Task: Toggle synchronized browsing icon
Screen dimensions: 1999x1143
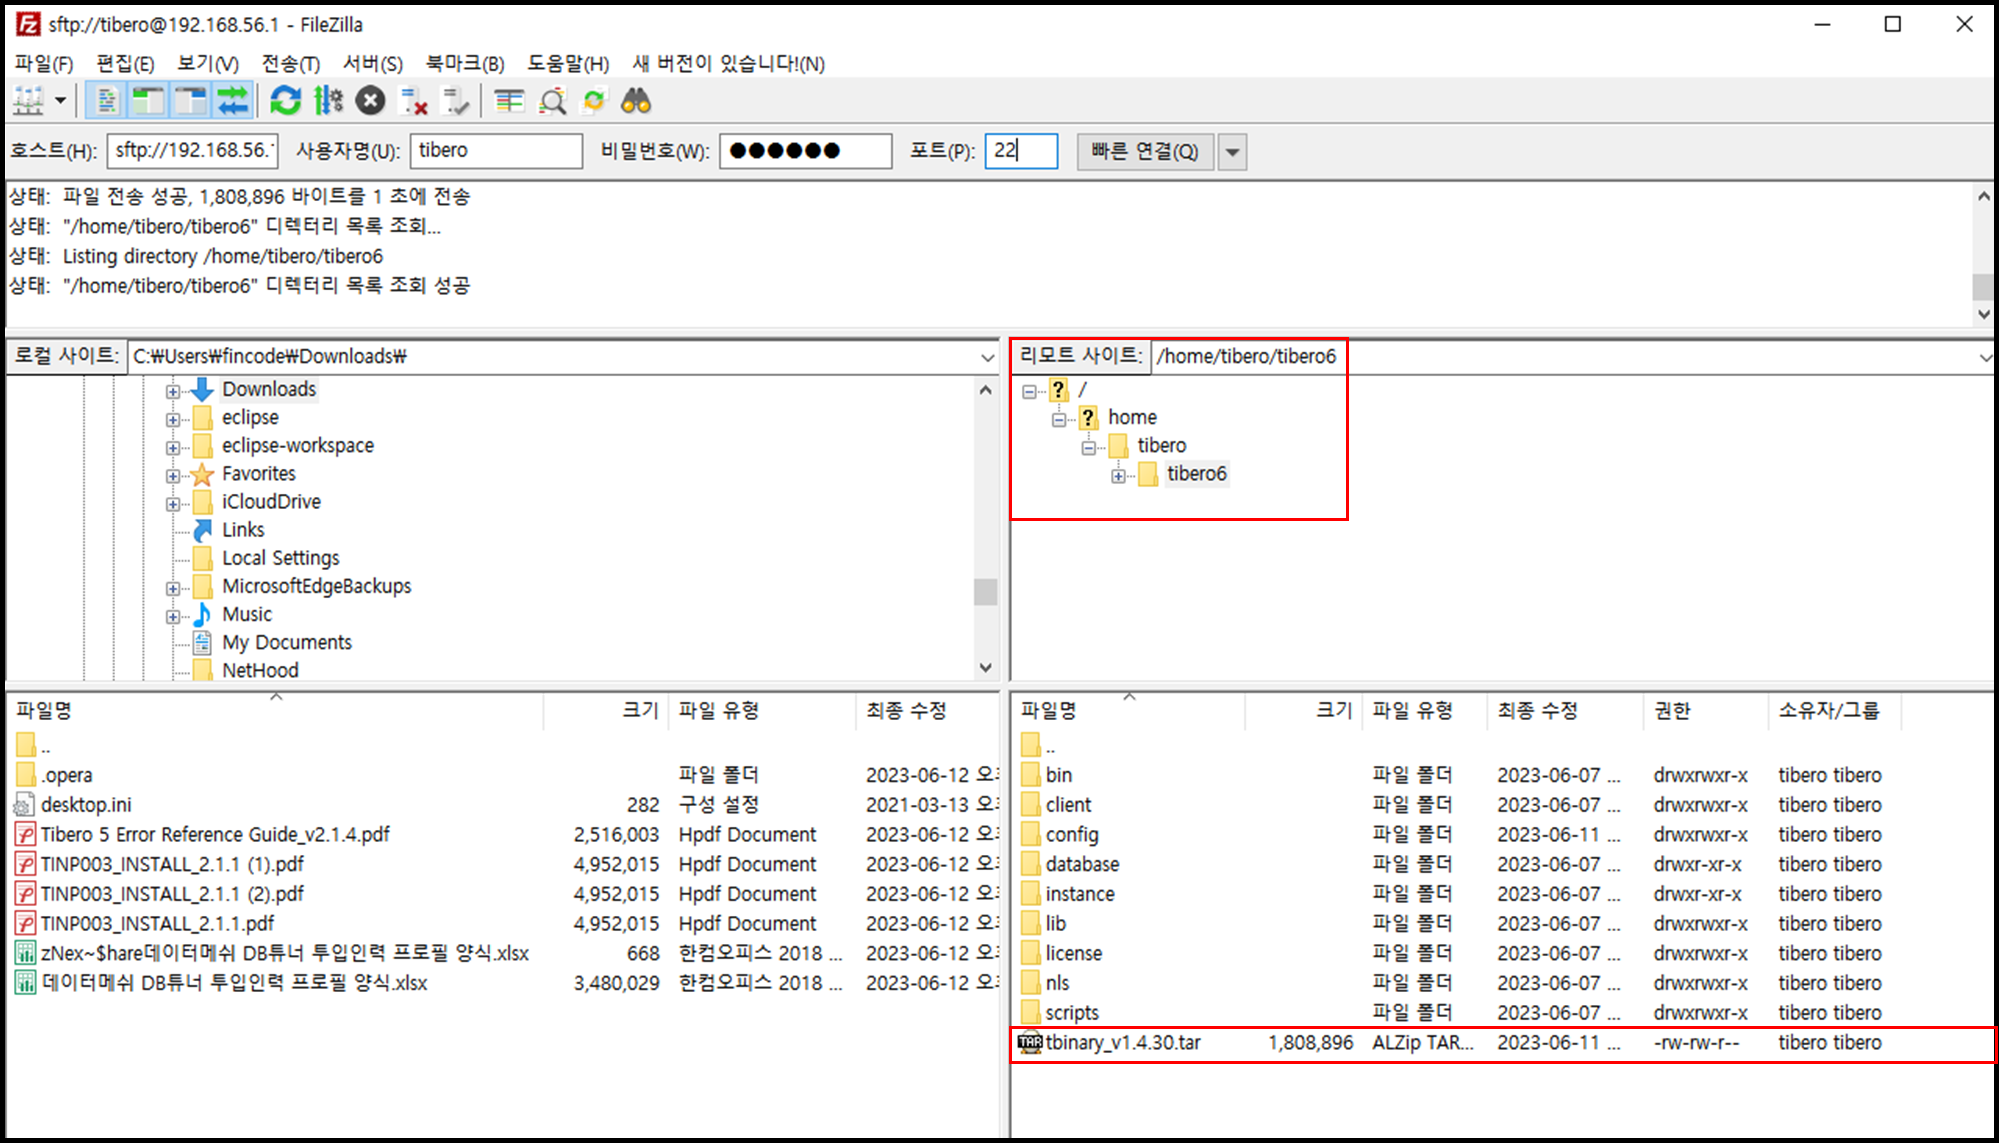Action: pyautogui.click(x=594, y=101)
